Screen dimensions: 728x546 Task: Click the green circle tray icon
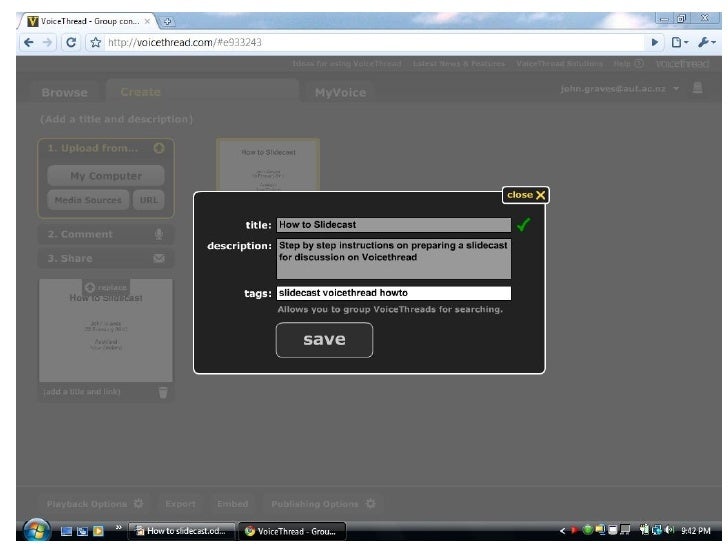pyautogui.click(x=587, y=530)
